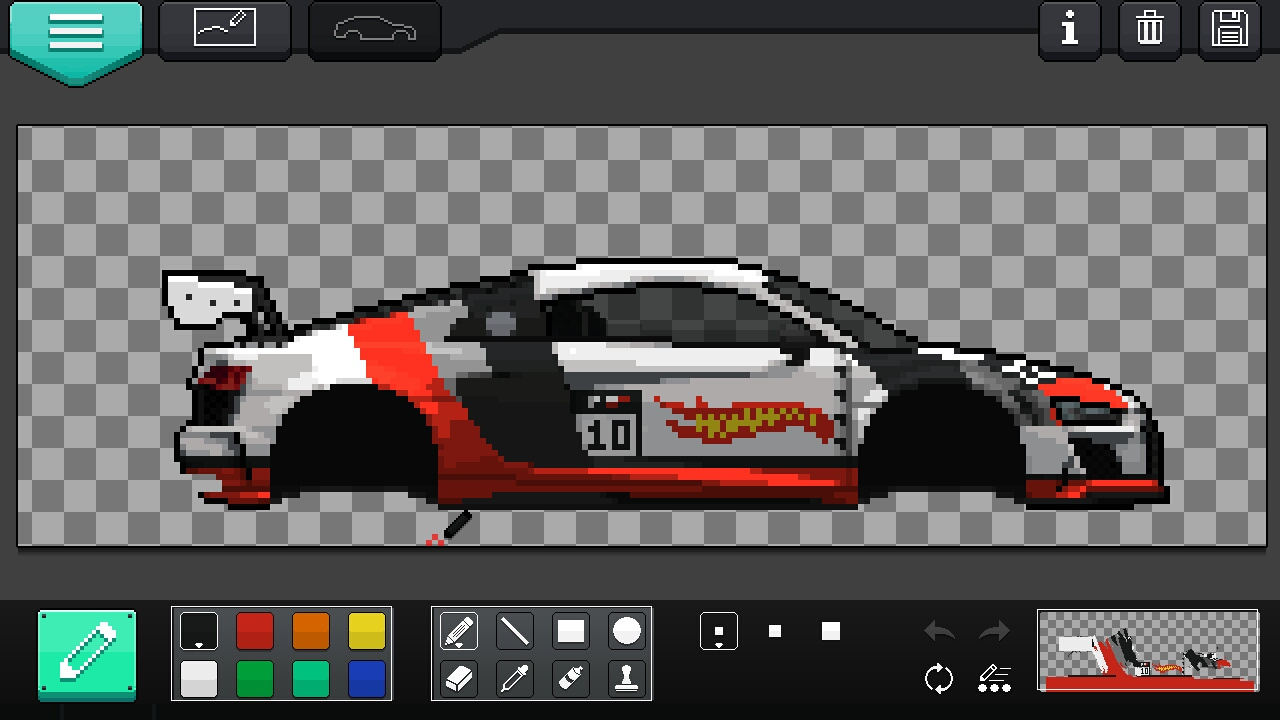Select the rectangle shape tool
Screen dimensions: 1280x720
coord(571,631)
